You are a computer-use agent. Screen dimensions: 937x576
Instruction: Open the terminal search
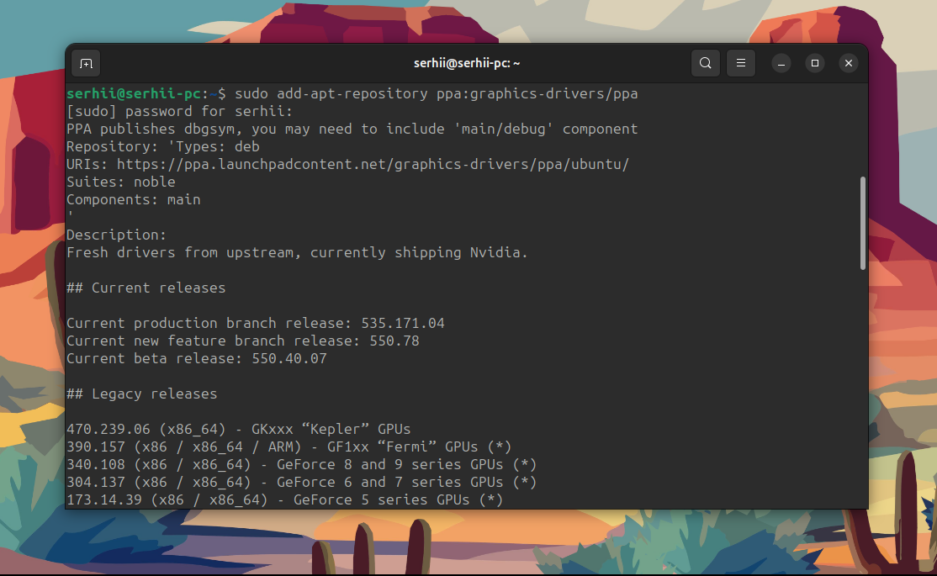(705, 63)
